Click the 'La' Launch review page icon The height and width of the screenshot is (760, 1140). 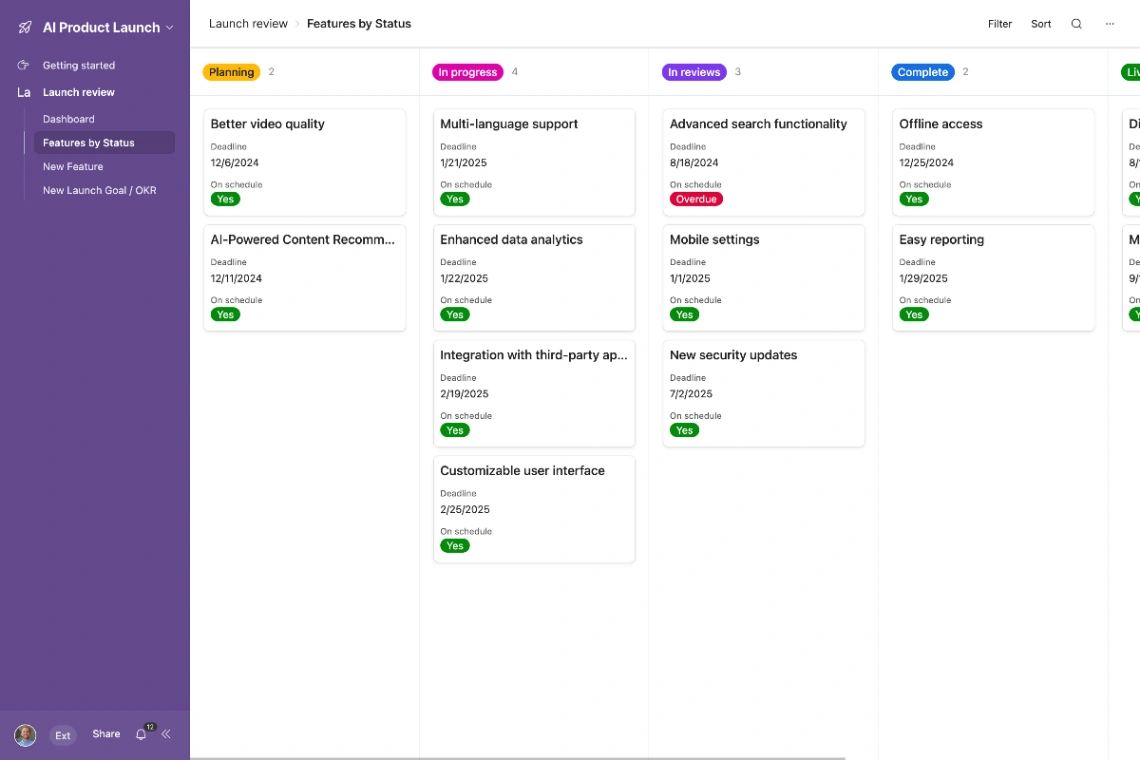coord(24,92)
